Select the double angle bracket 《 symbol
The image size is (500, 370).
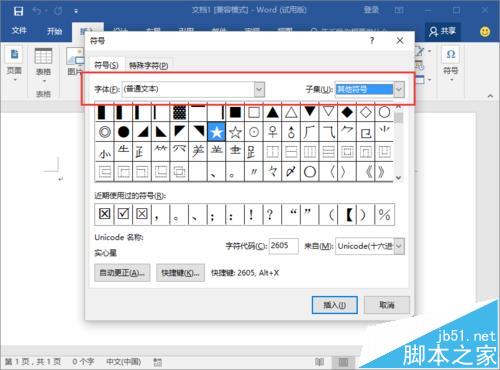coord(368,172)
